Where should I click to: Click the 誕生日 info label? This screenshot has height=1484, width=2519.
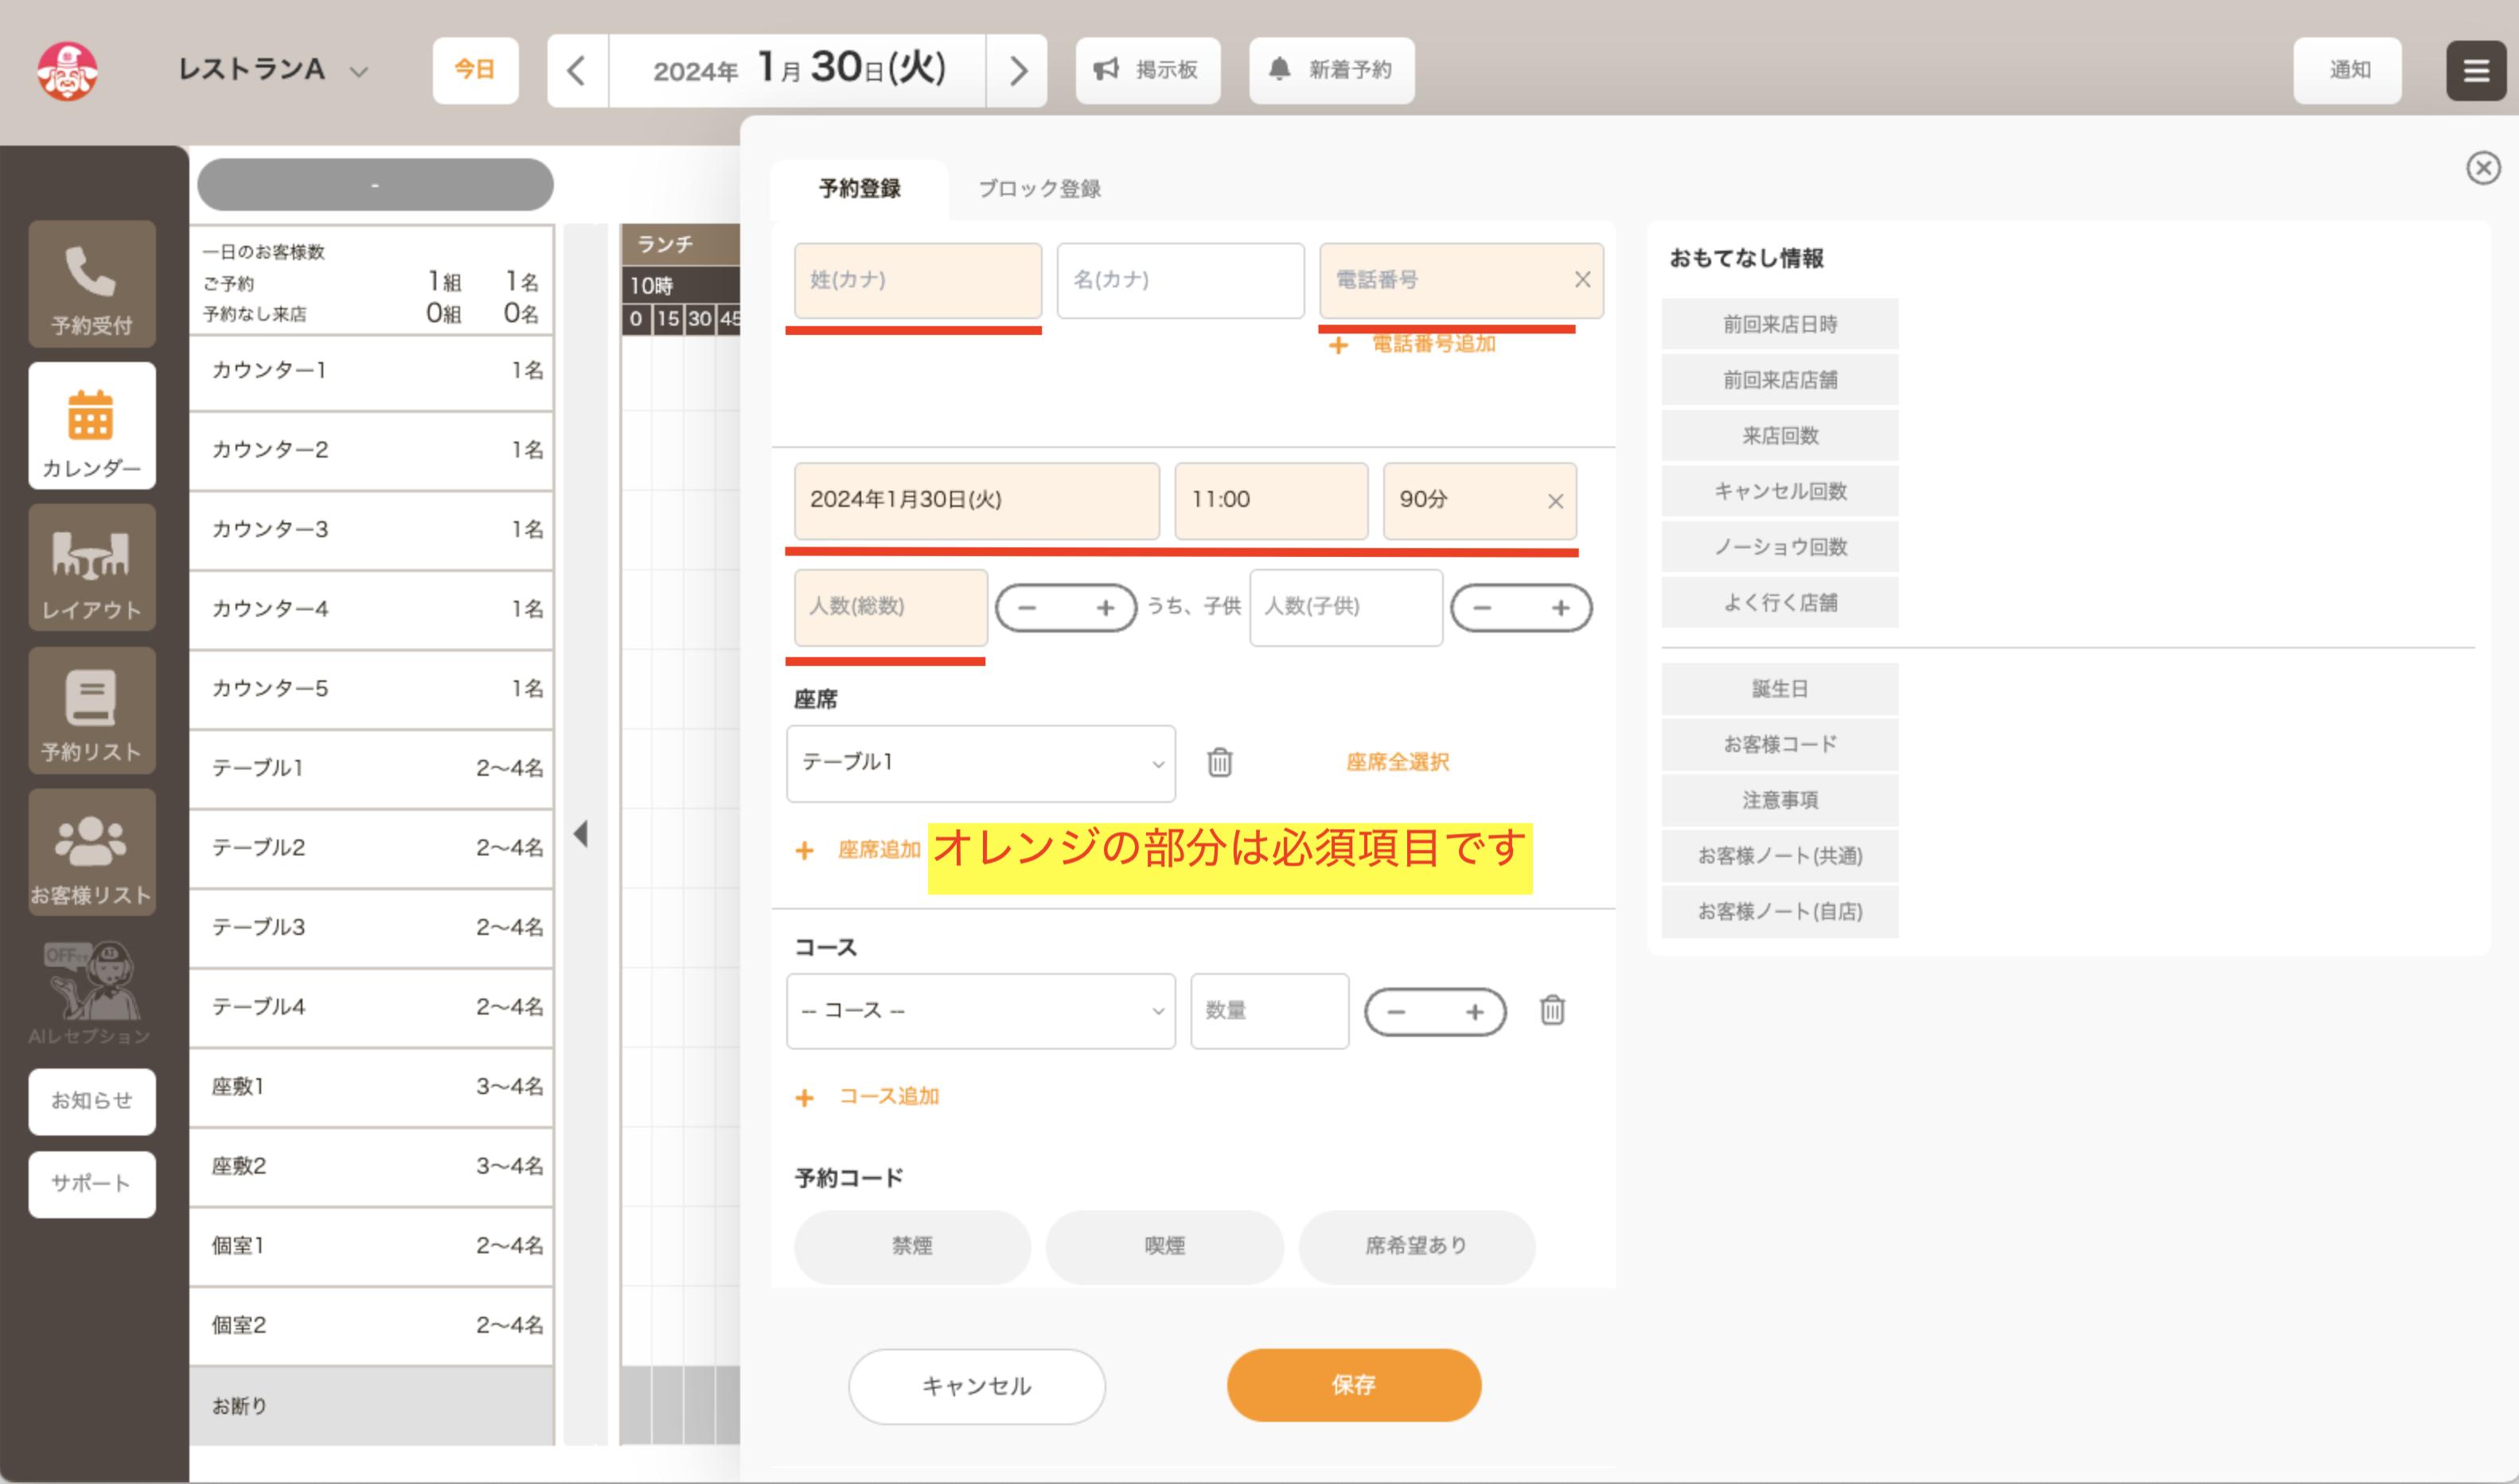point(1779,689)
